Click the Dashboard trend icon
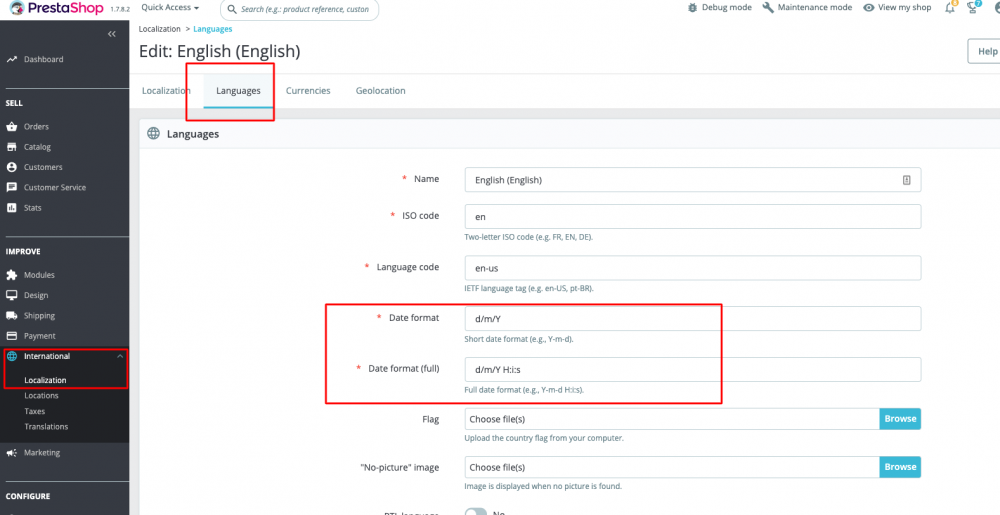Viewport: 1000px width, 515px height. pos(11,59)
